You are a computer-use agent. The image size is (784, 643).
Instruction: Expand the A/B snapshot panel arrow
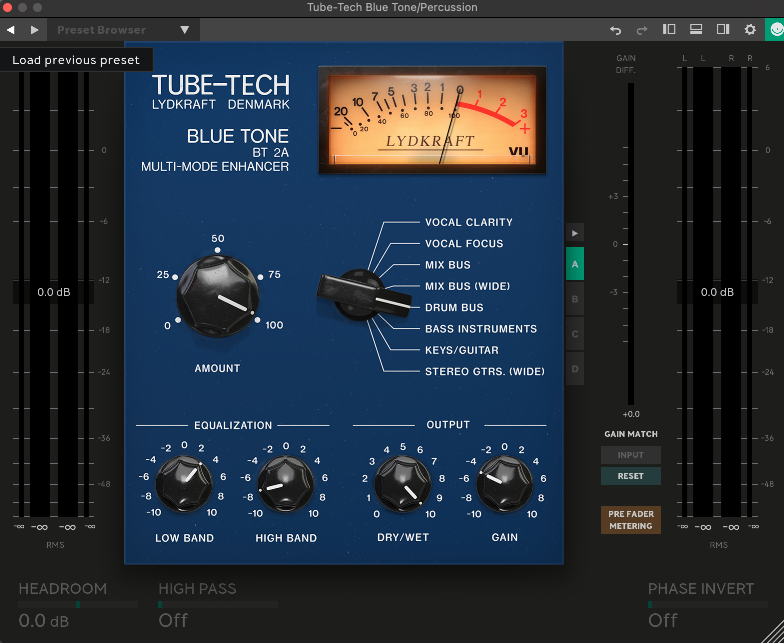tap(574, 233)
